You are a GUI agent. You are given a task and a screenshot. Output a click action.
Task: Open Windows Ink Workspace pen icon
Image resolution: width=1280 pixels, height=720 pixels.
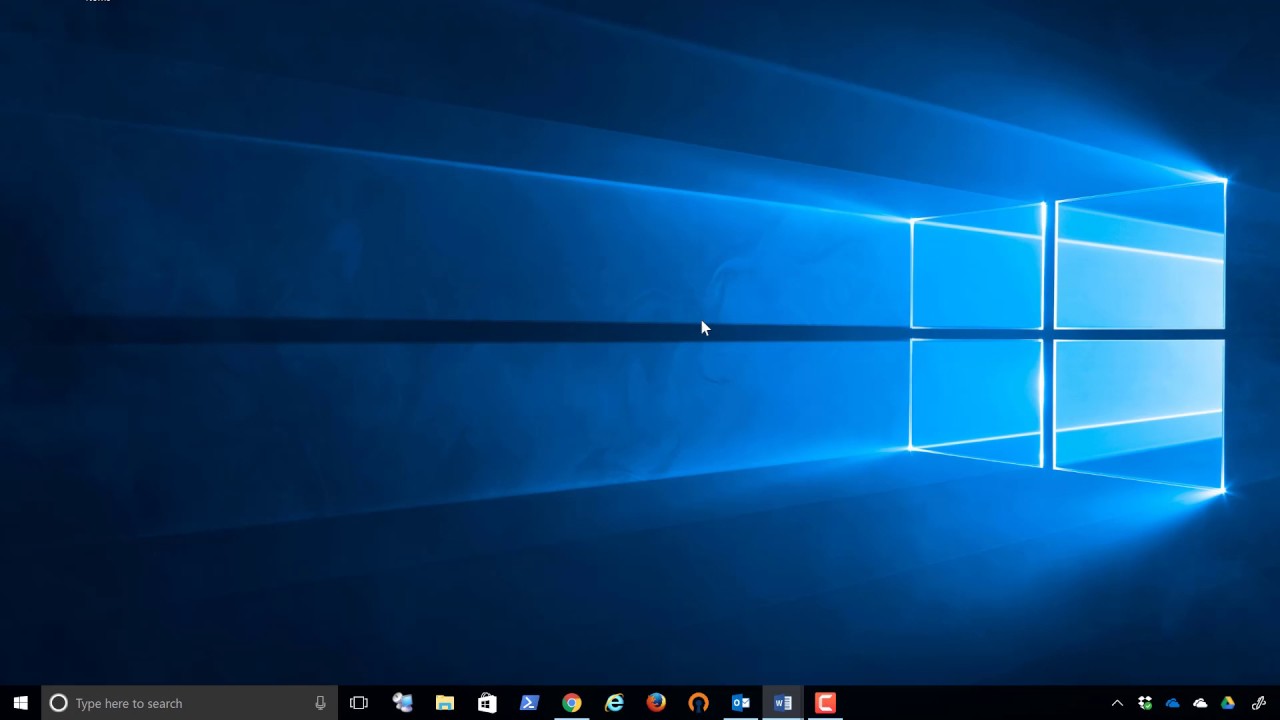click(x=1259, y=703)
